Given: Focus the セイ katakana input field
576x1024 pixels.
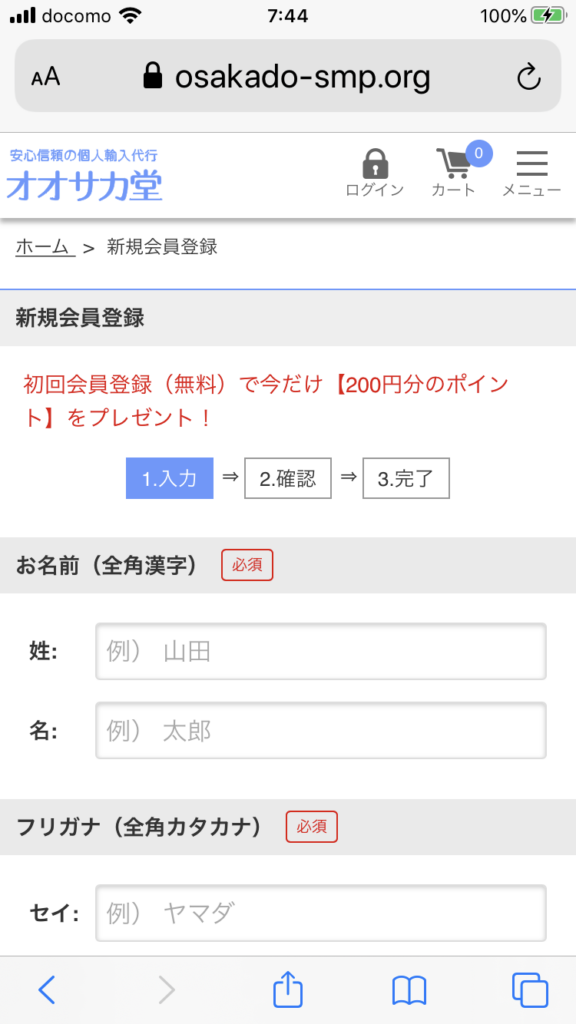Looking at the screenshot, I should pyautogui.click(x=321, y=913).
